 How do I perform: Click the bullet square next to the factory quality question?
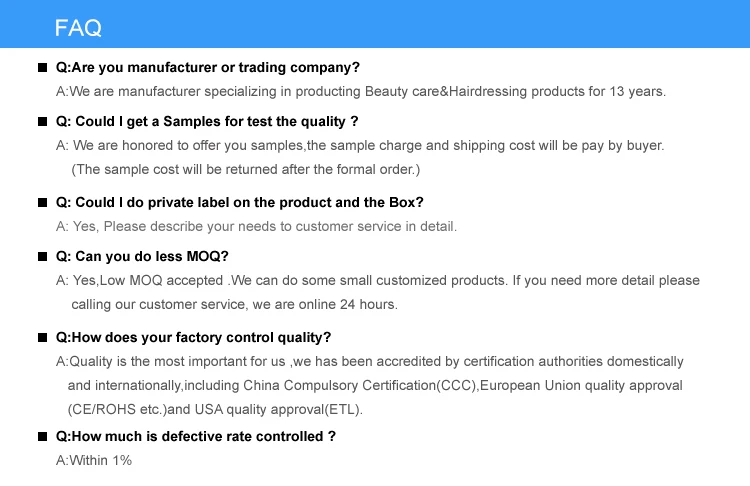pos(42,337)
